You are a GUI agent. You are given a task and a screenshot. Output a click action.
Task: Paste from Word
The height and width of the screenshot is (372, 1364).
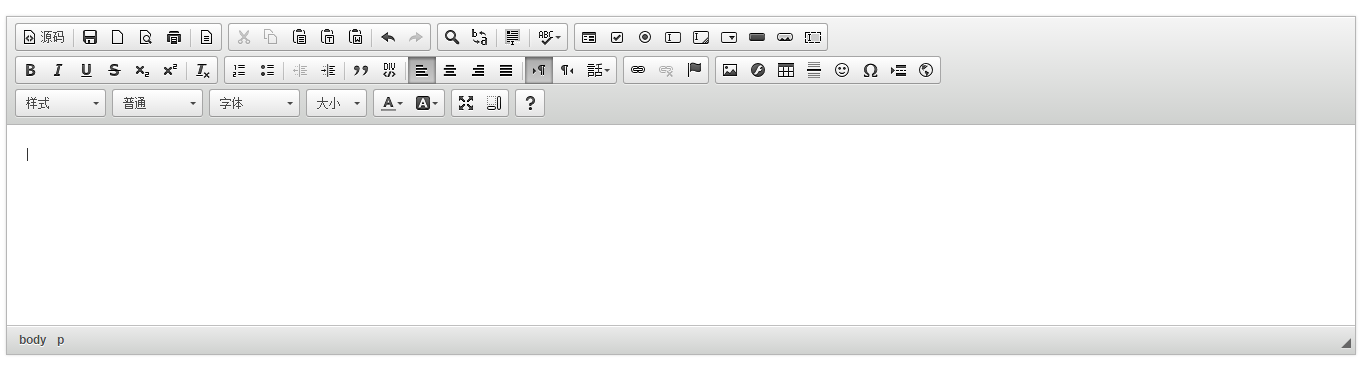355,37
